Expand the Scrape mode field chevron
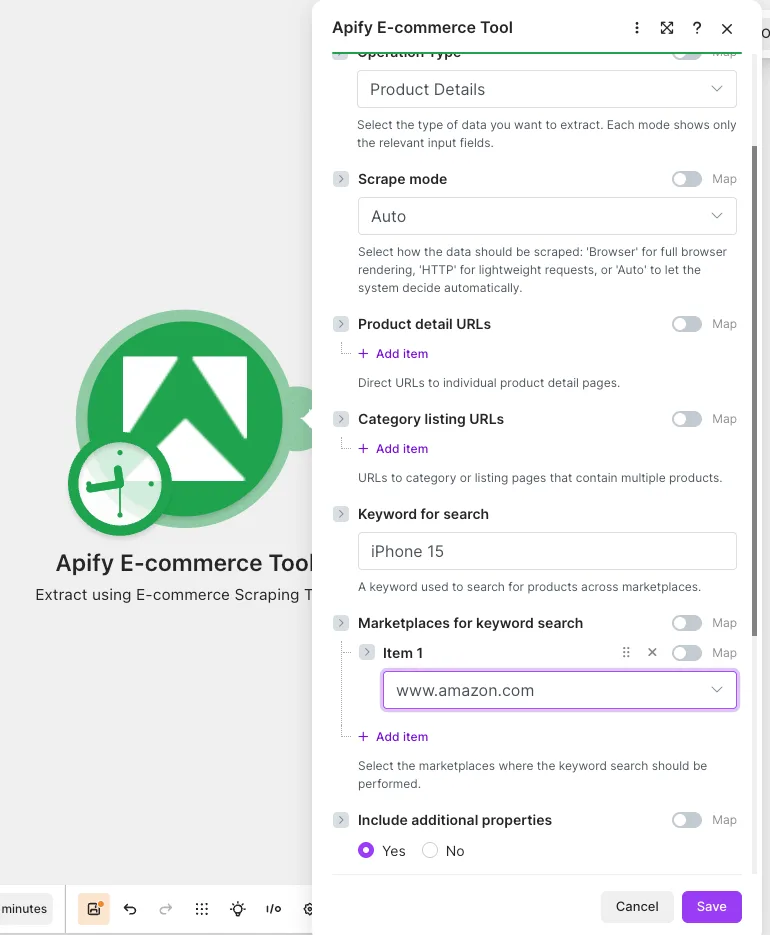 tap(341, 179)
